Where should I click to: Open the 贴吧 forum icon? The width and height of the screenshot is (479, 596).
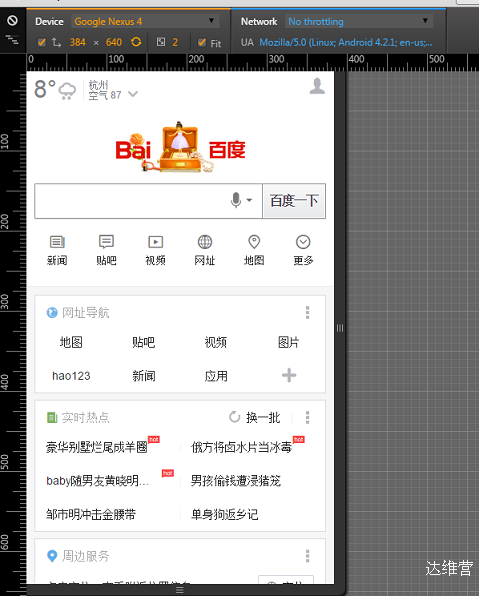tap(106, 242)
